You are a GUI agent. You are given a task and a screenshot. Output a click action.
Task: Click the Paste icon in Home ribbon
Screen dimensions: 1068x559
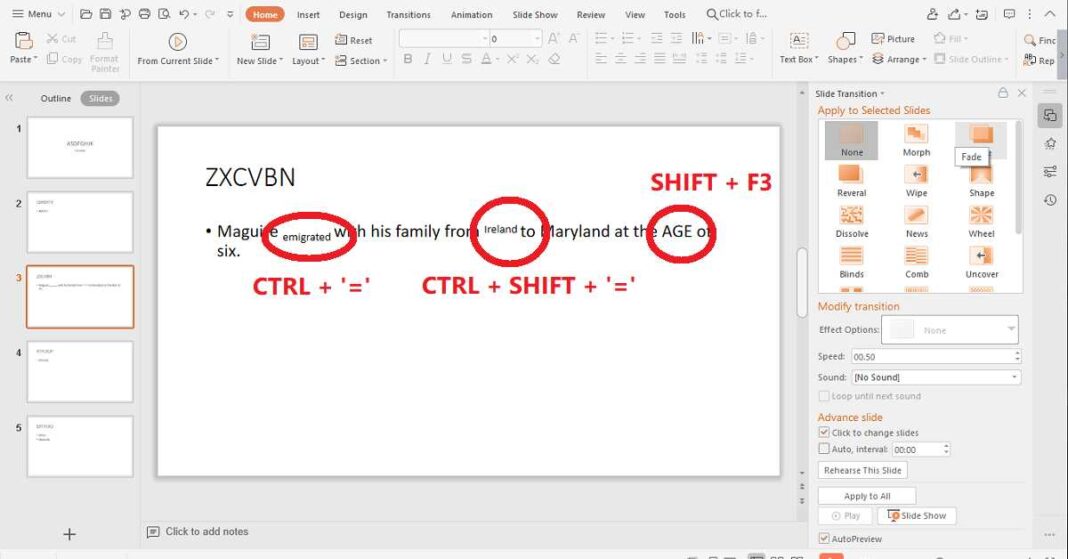[x=23, y=41]
